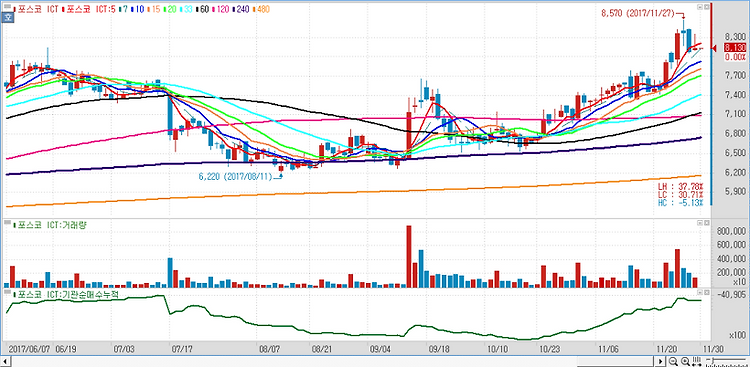Click the 7,400 price axis label
The image size is (750, 367).
pos(735,95)
